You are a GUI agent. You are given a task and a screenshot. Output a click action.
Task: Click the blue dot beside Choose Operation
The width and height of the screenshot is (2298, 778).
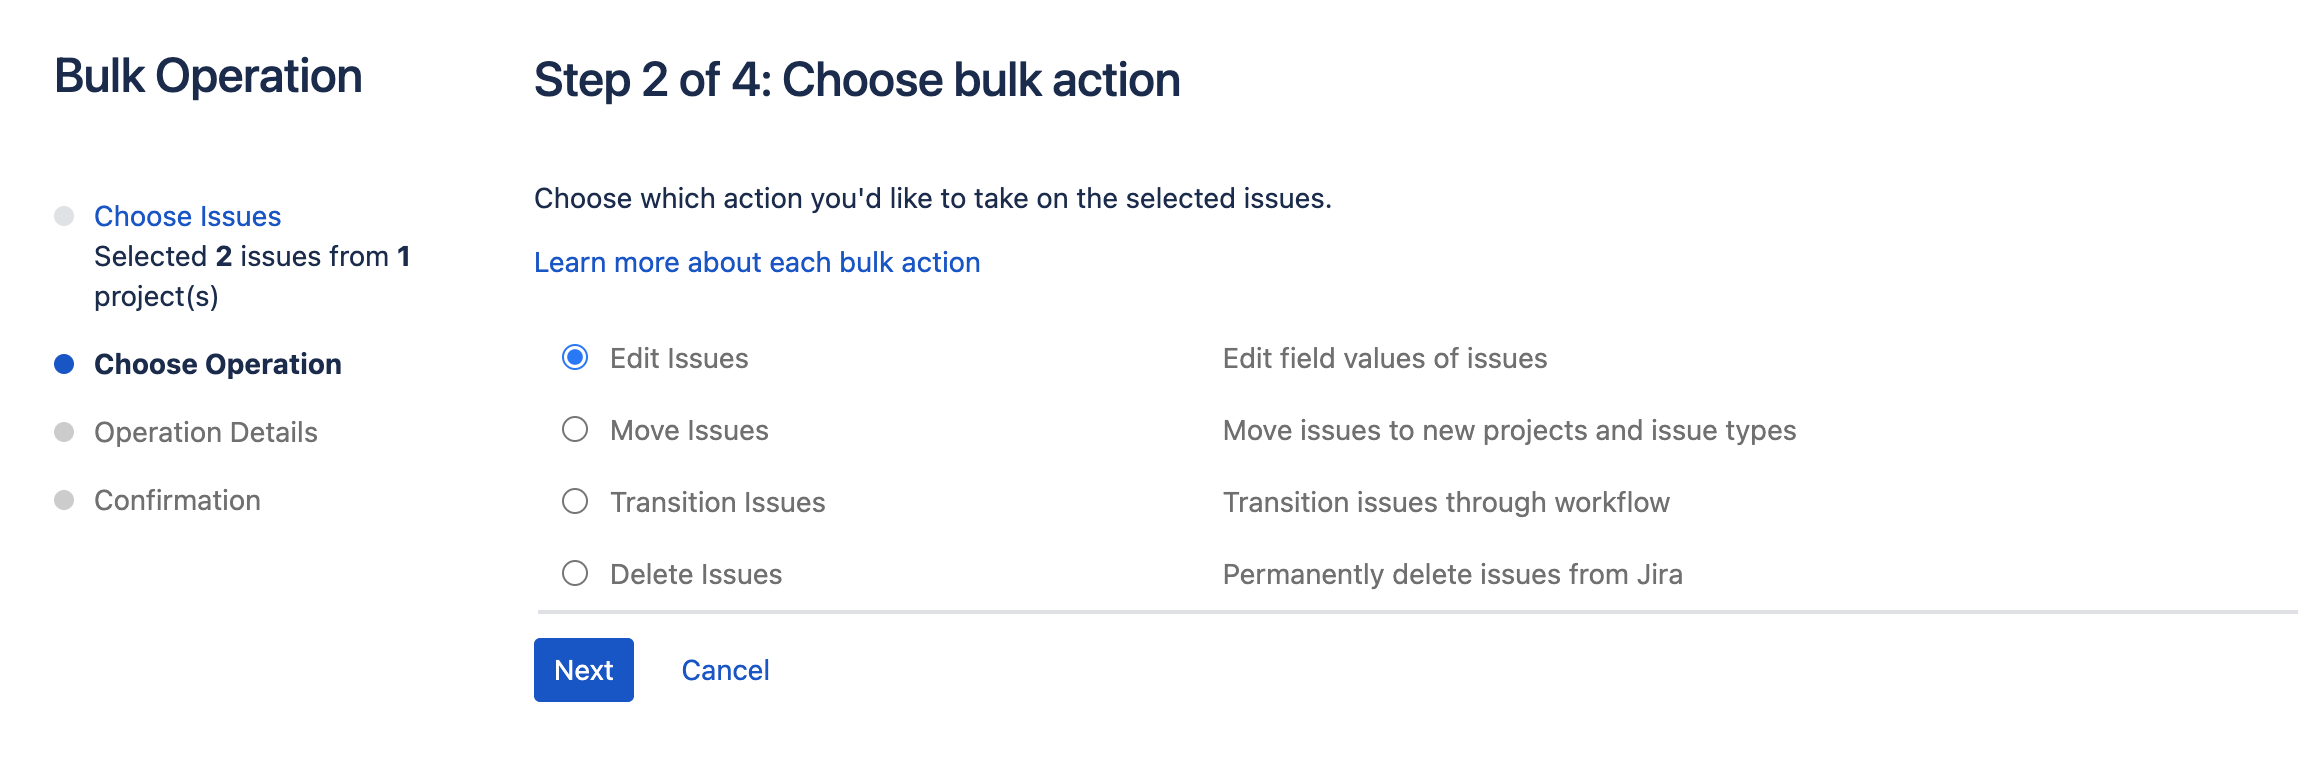click(x=64, y=364)
